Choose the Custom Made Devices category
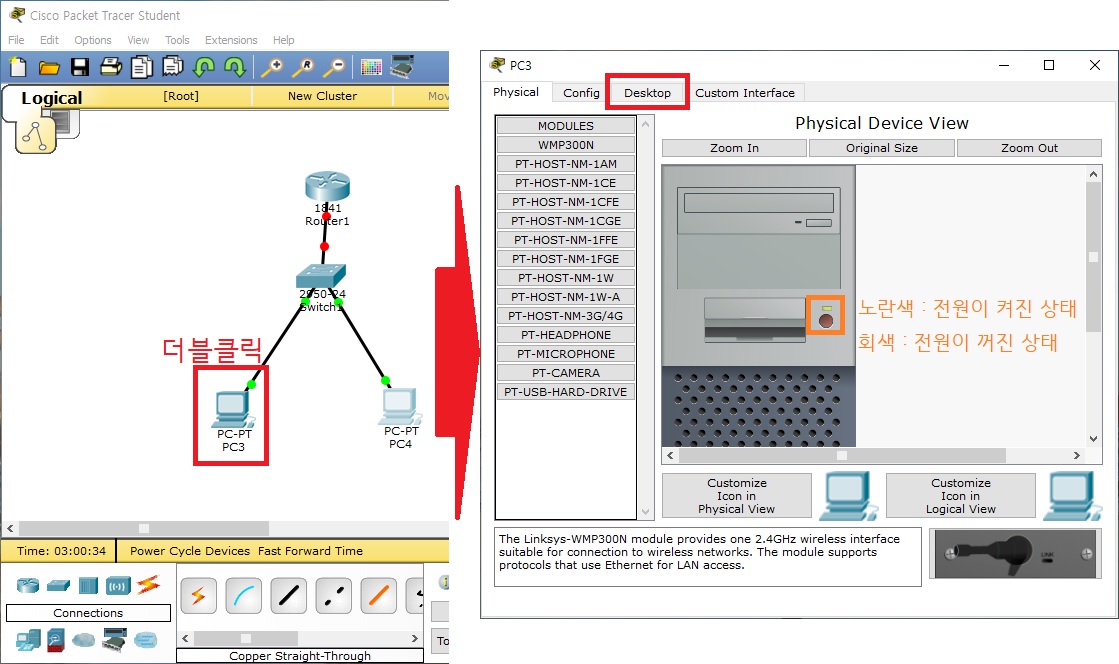This screenshot has width=1119, height=664. coord(115,639)
